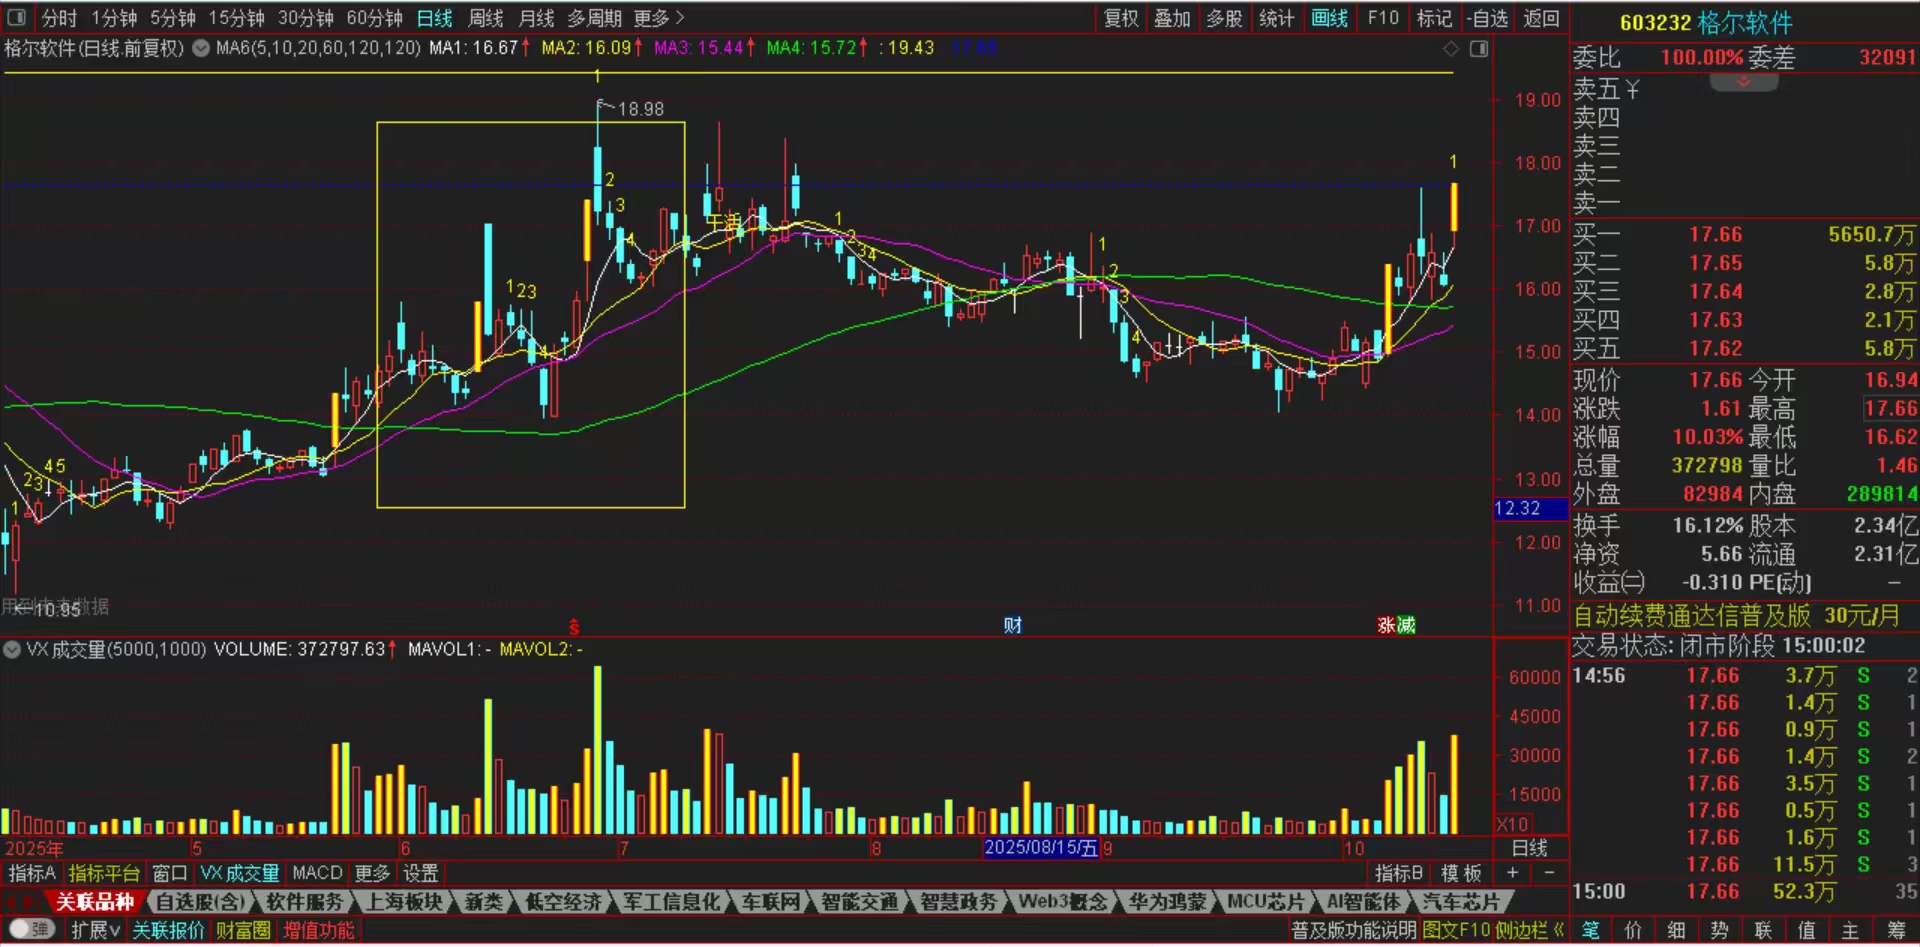Click the 多股 multi-stock button
Viewport: 1920px width, 947px height.
pos(1224,18)
